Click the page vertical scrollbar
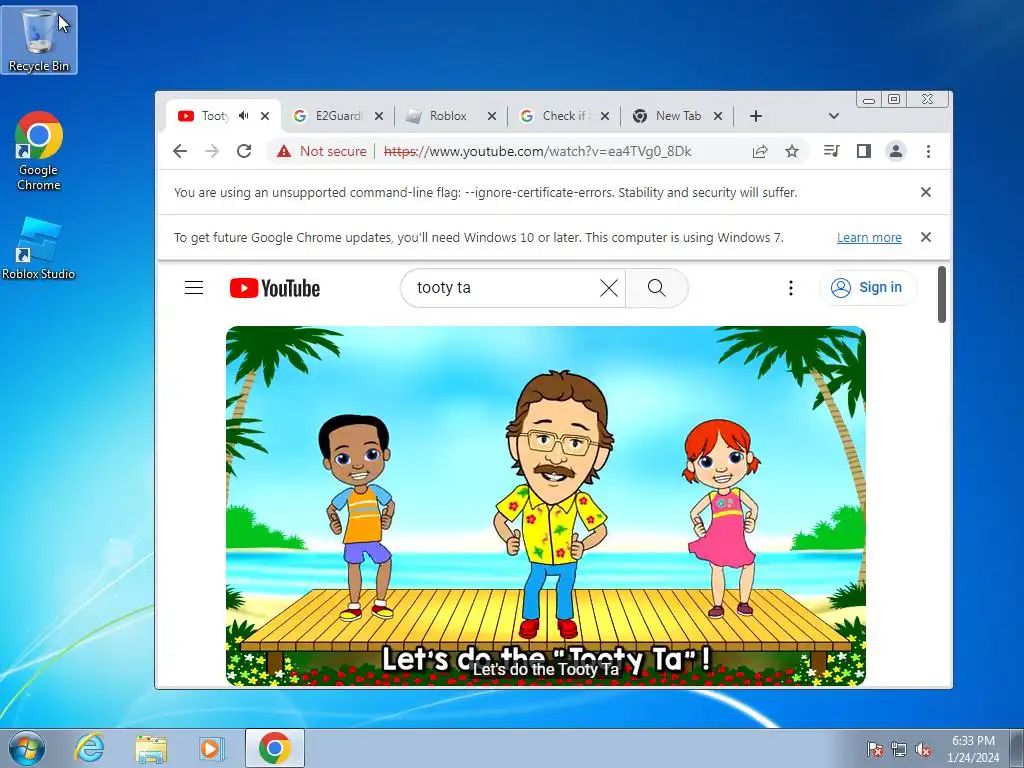The image size is (1024, 768). [x=942, y=294]
